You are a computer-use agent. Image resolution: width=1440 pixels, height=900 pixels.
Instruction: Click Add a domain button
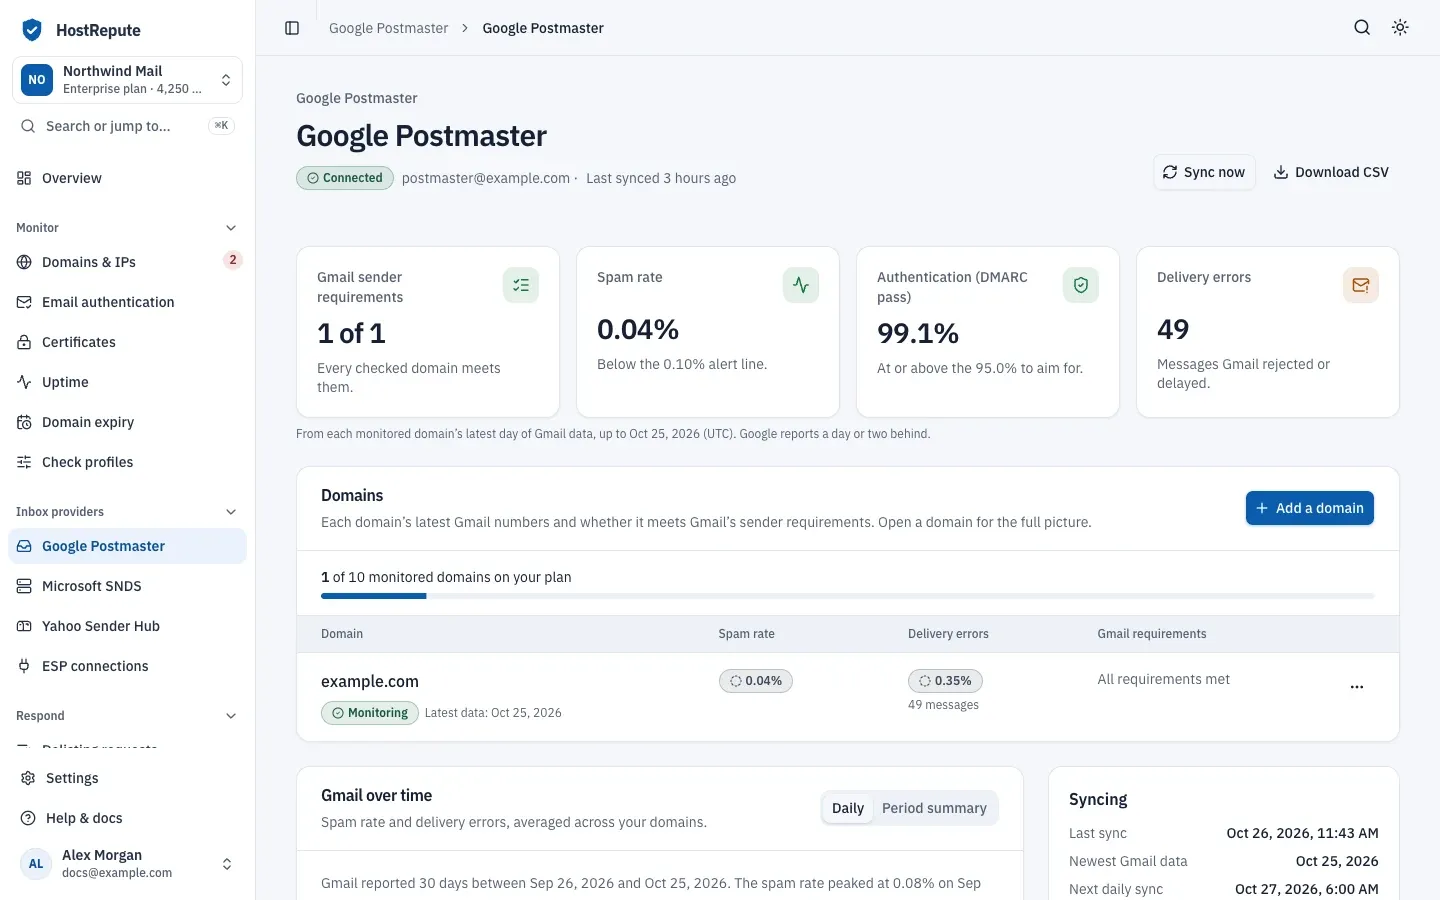pos(1310,508)
